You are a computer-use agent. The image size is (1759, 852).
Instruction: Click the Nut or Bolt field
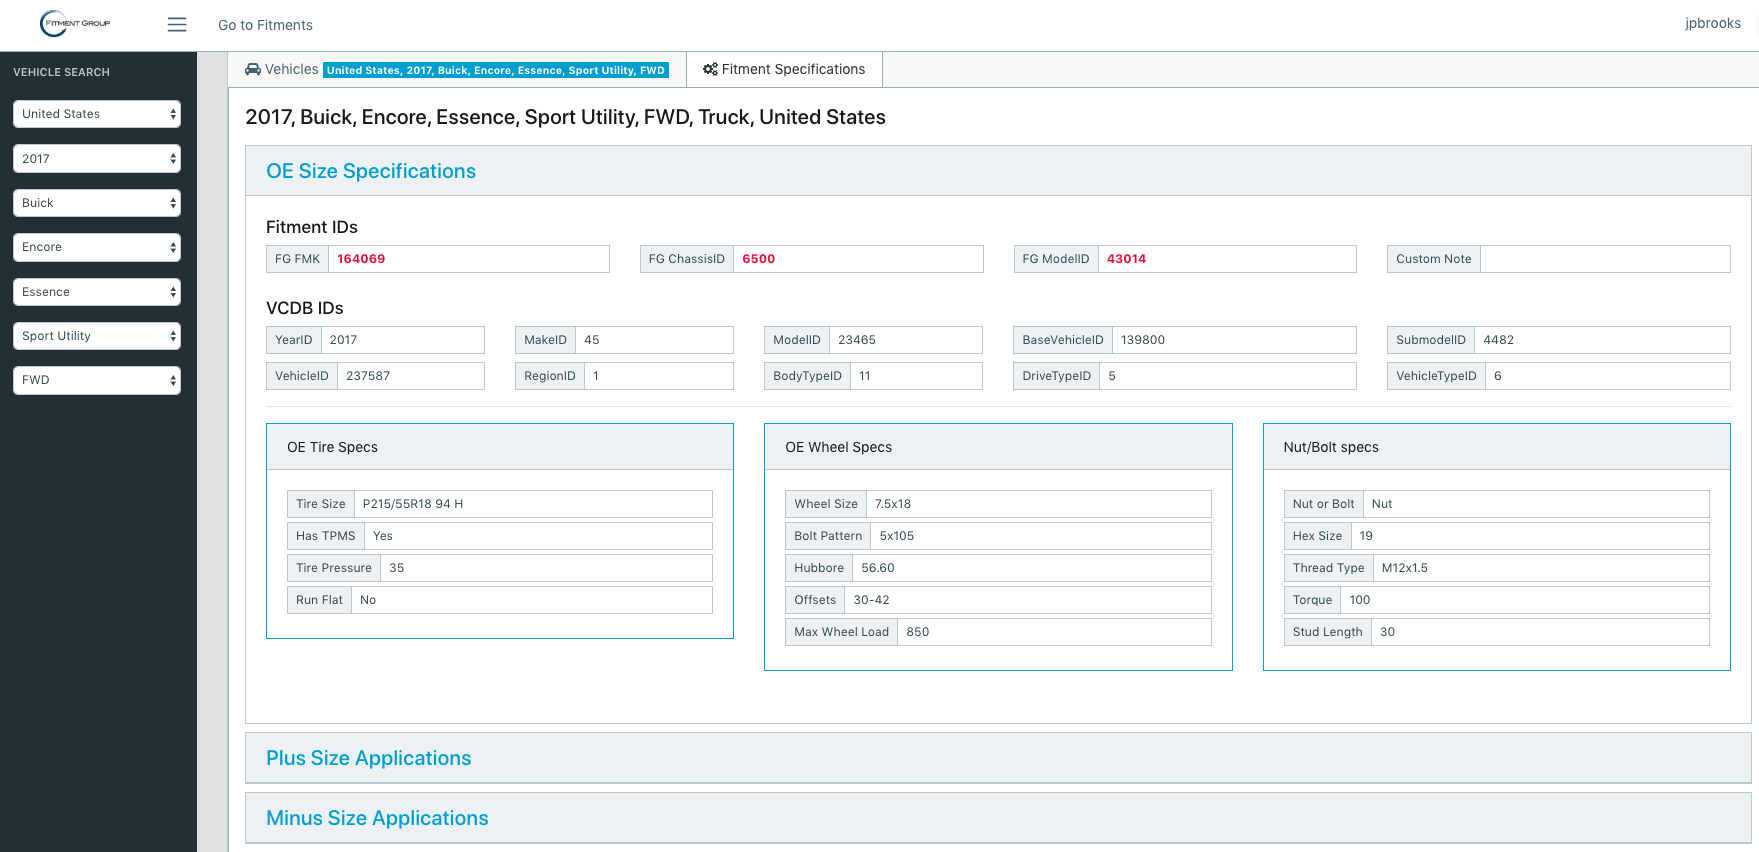click(1536, 504)
